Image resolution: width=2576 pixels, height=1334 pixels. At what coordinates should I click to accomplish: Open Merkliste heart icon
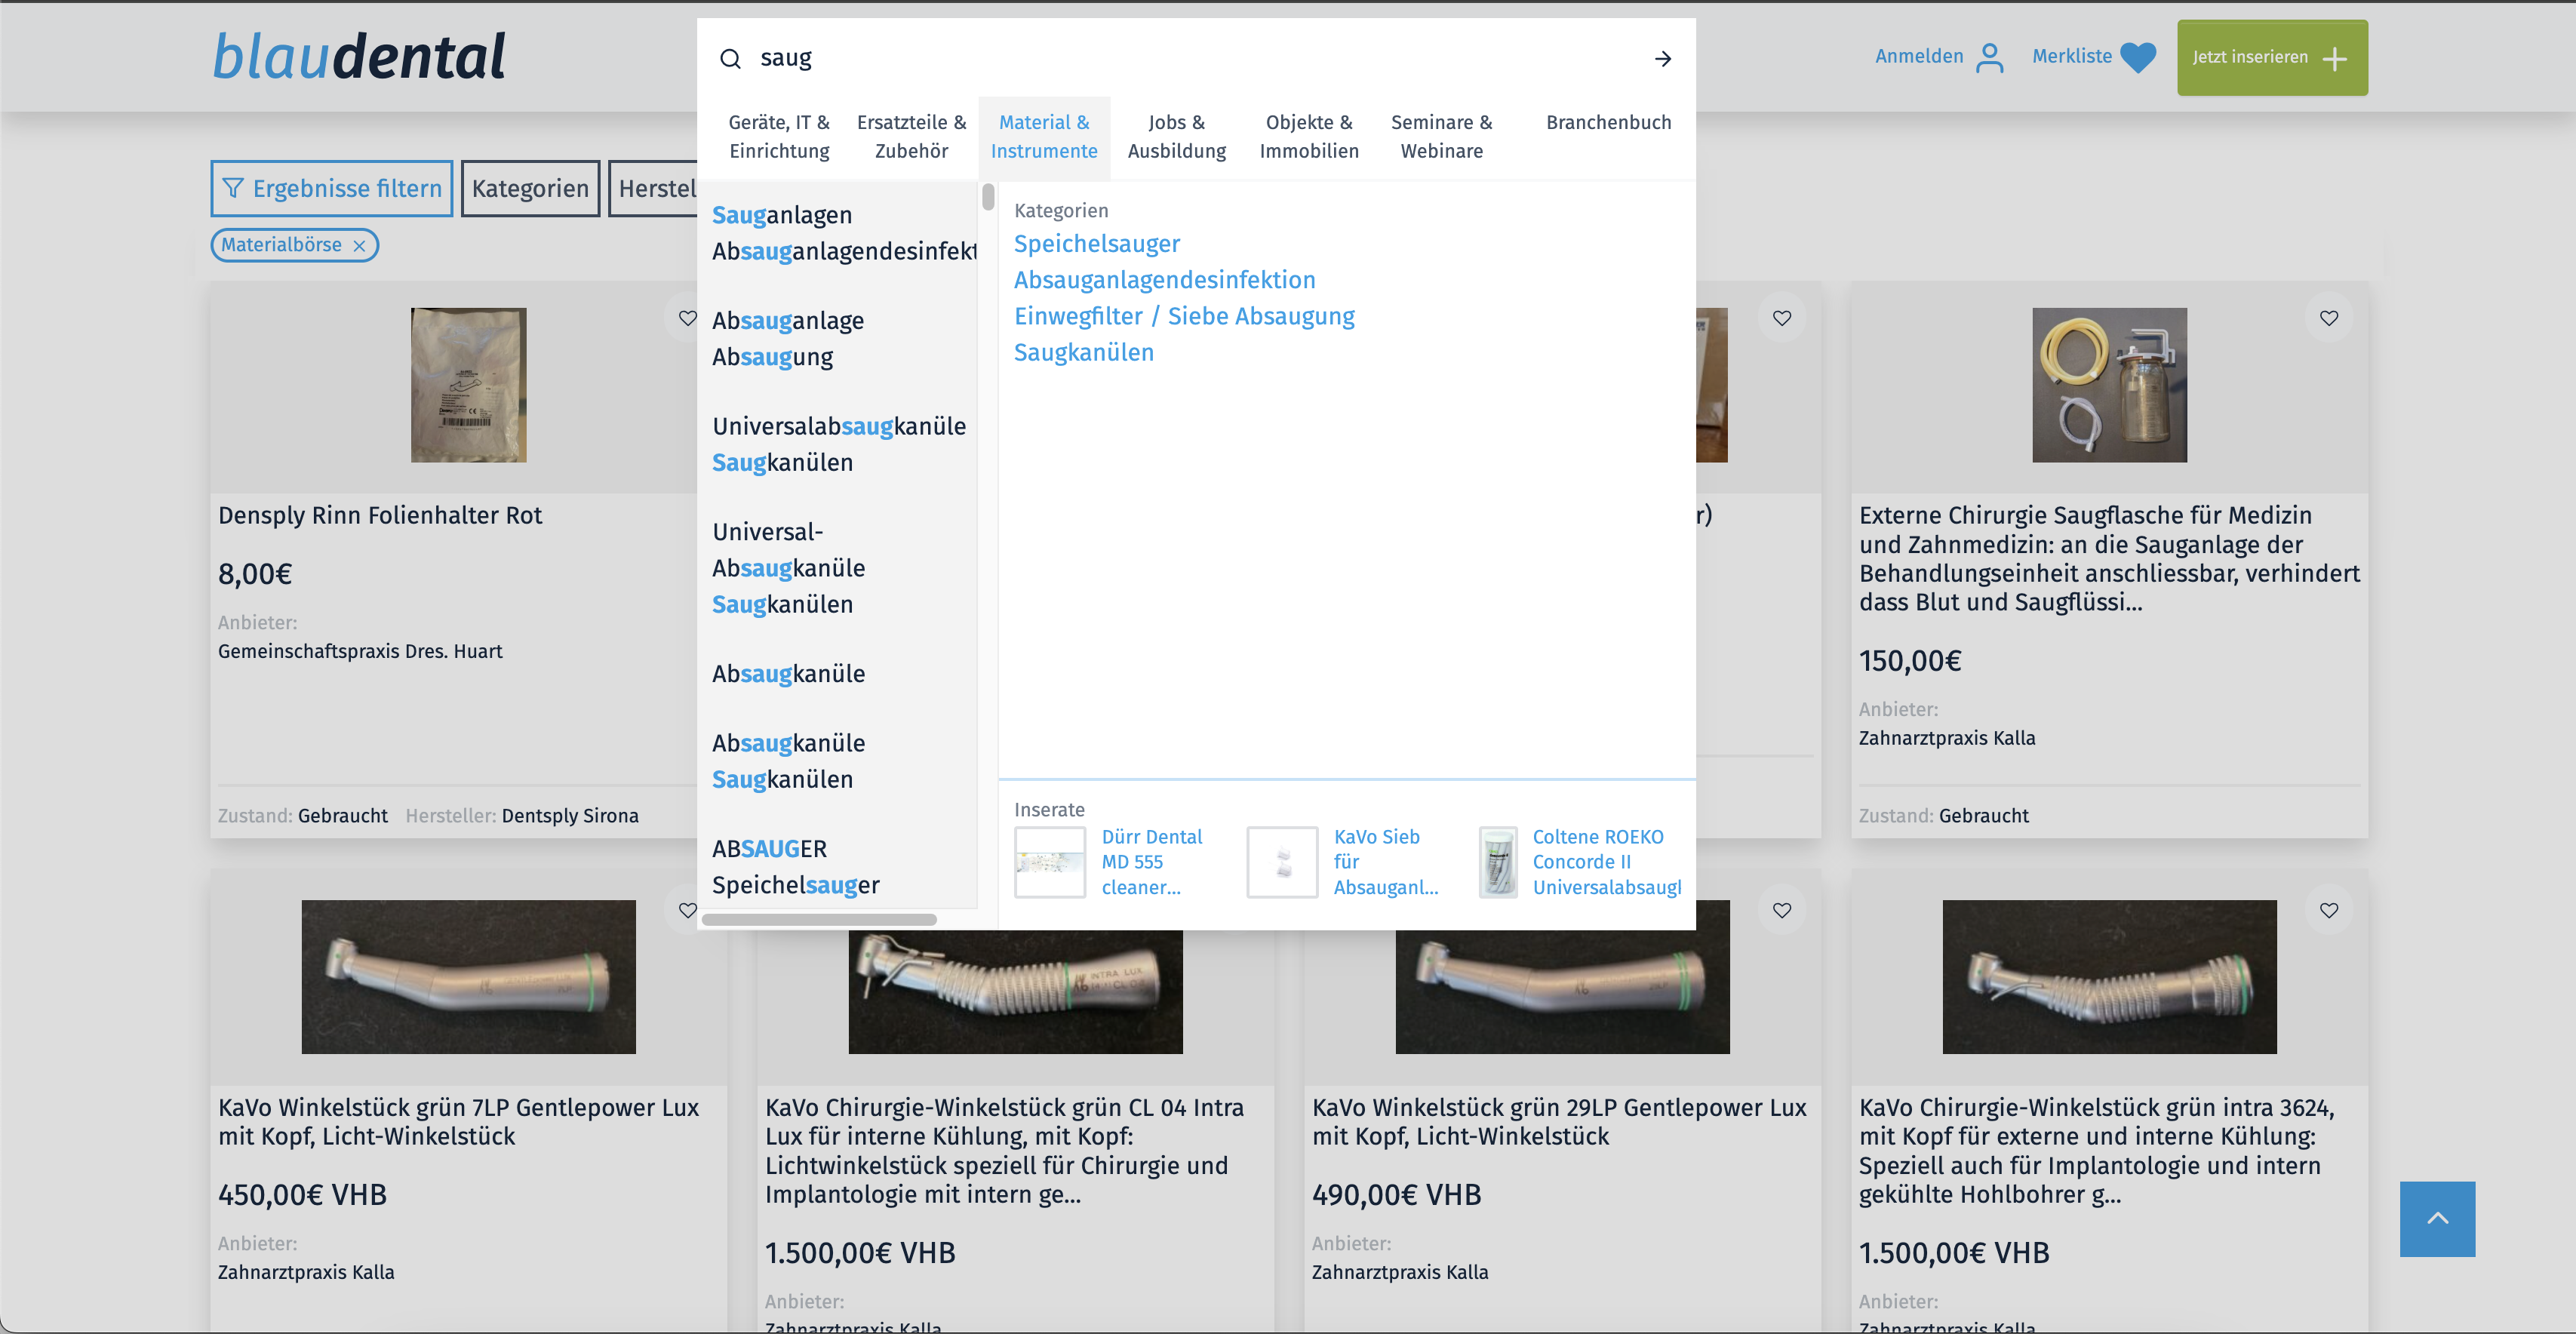[2138, 57]
